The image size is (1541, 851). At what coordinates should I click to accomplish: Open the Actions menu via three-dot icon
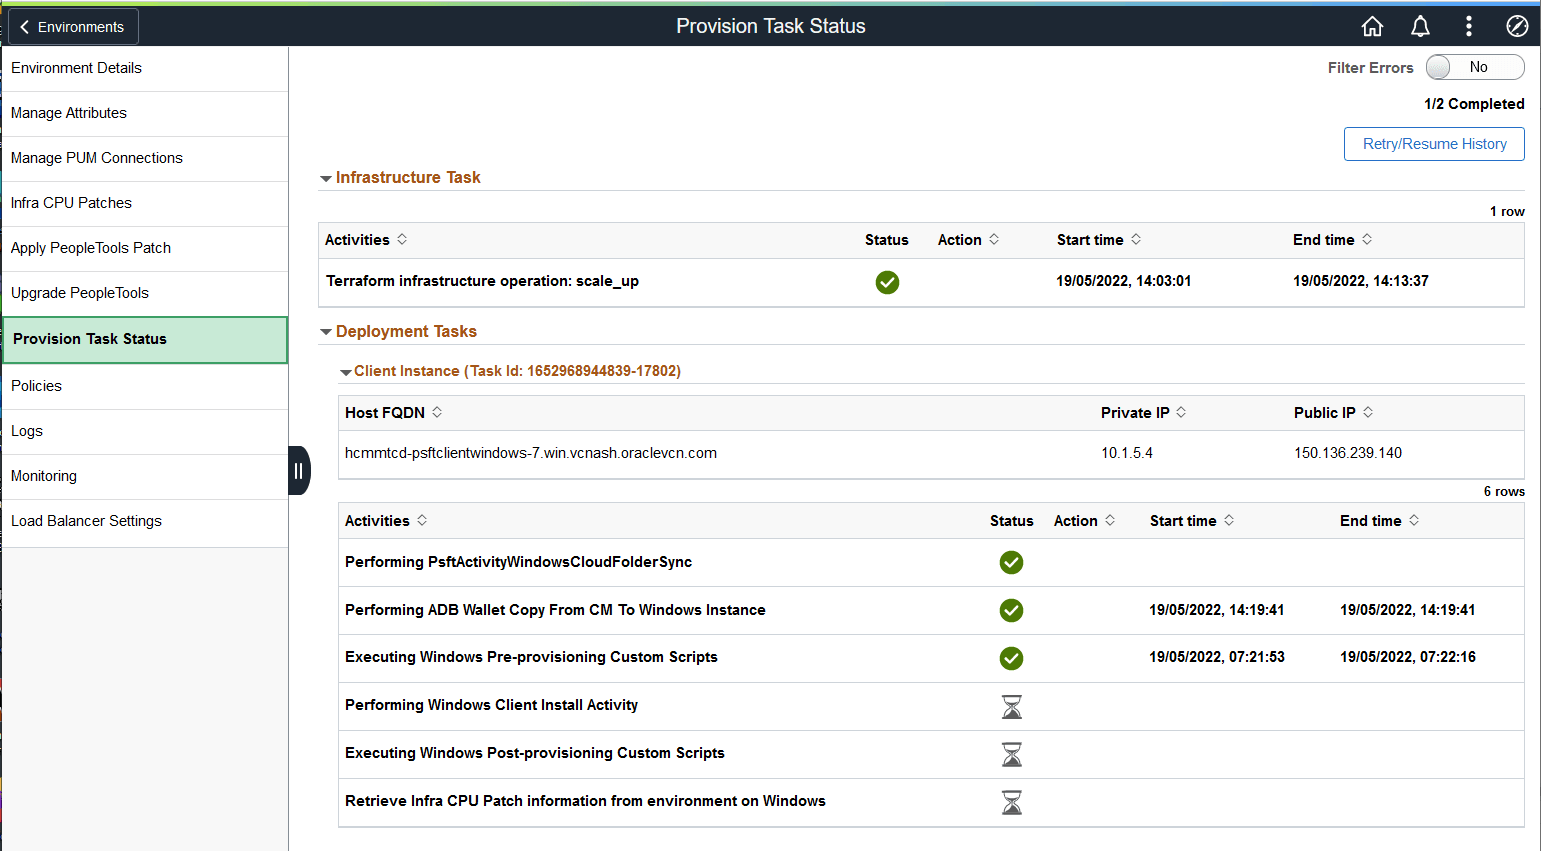point(1468,26)
